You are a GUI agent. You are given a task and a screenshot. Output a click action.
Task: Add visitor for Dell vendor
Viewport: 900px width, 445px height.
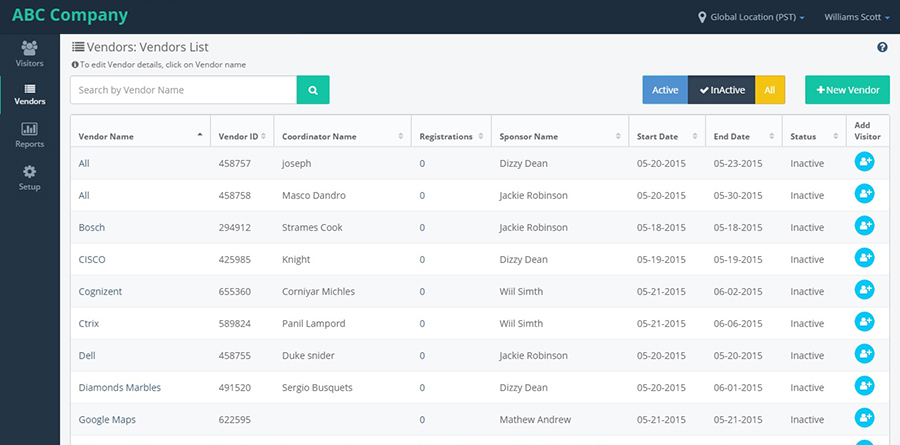[864, 354]
